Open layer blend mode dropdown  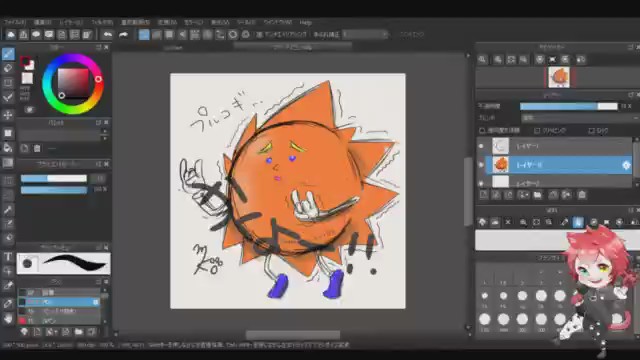coord(580,118)
